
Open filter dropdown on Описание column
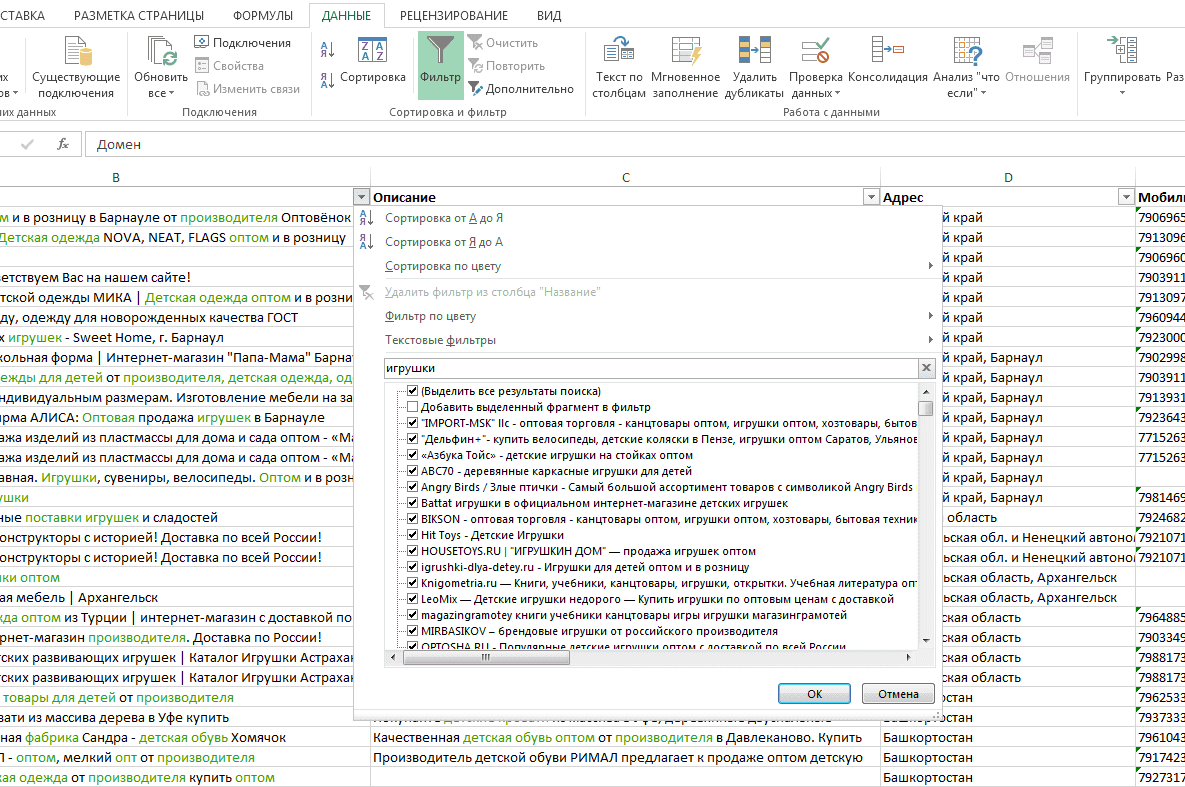pos(871,197)
